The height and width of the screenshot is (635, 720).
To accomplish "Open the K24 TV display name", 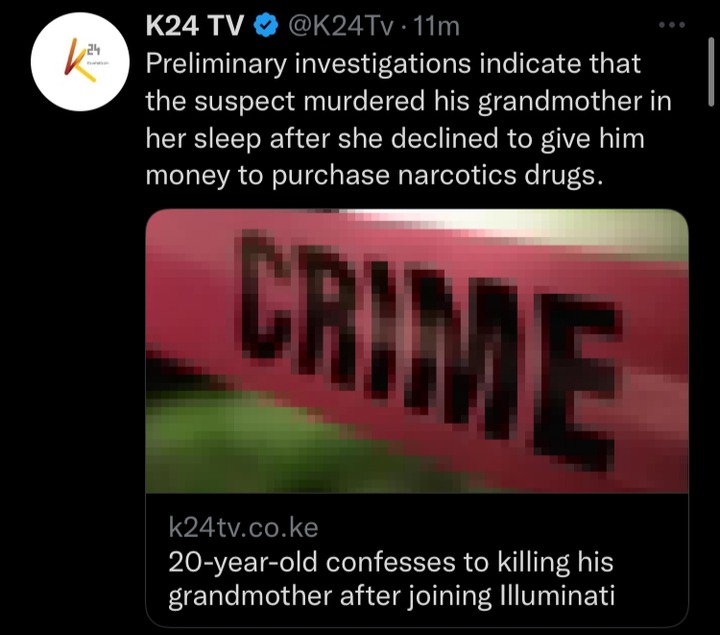I will click(195, 26).
